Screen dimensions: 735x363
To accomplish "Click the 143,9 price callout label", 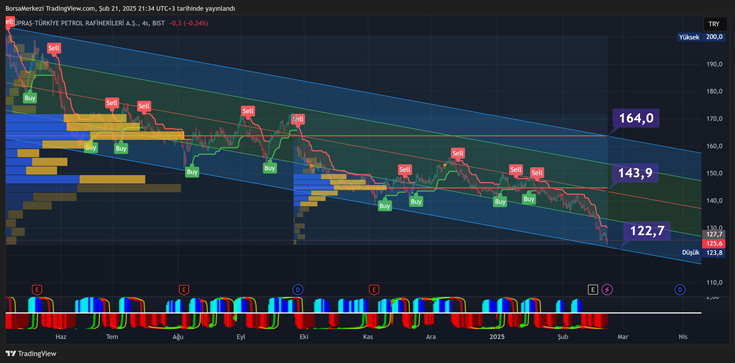I will [635, 173].
